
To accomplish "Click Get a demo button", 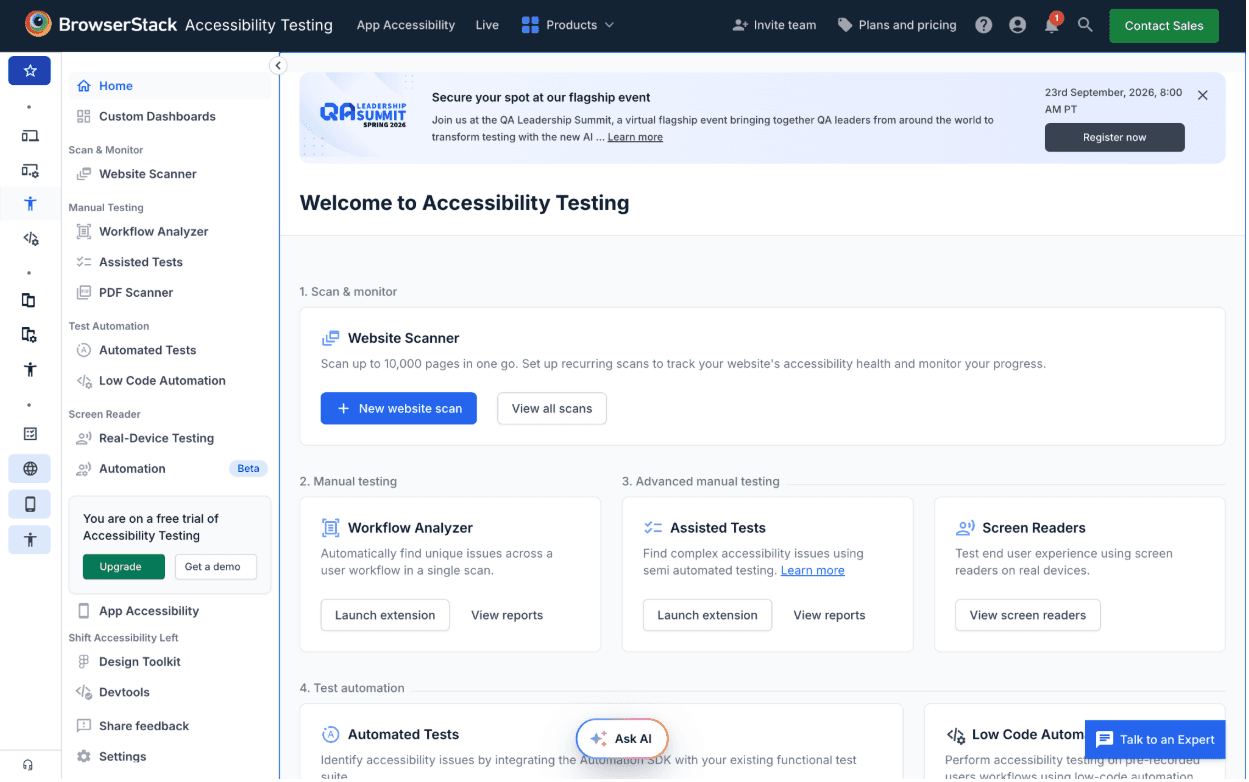I will (216, 568).
